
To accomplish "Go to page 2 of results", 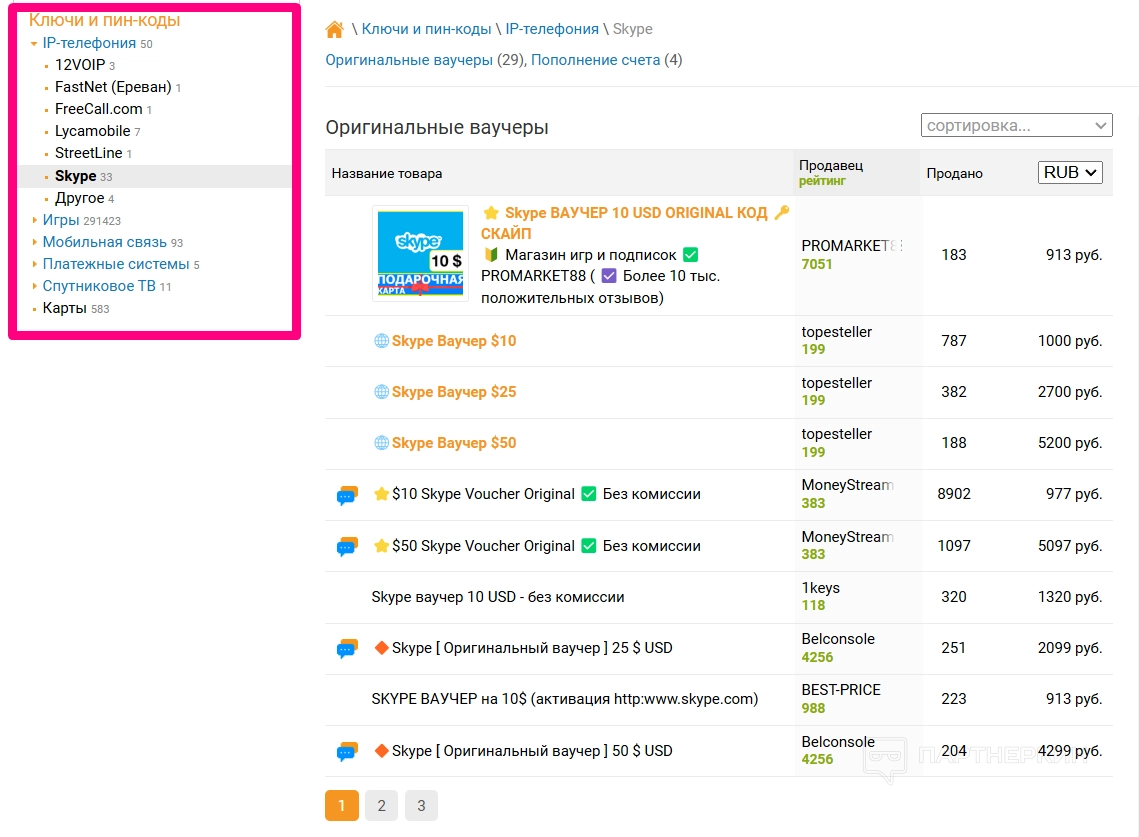I will 381,805.
